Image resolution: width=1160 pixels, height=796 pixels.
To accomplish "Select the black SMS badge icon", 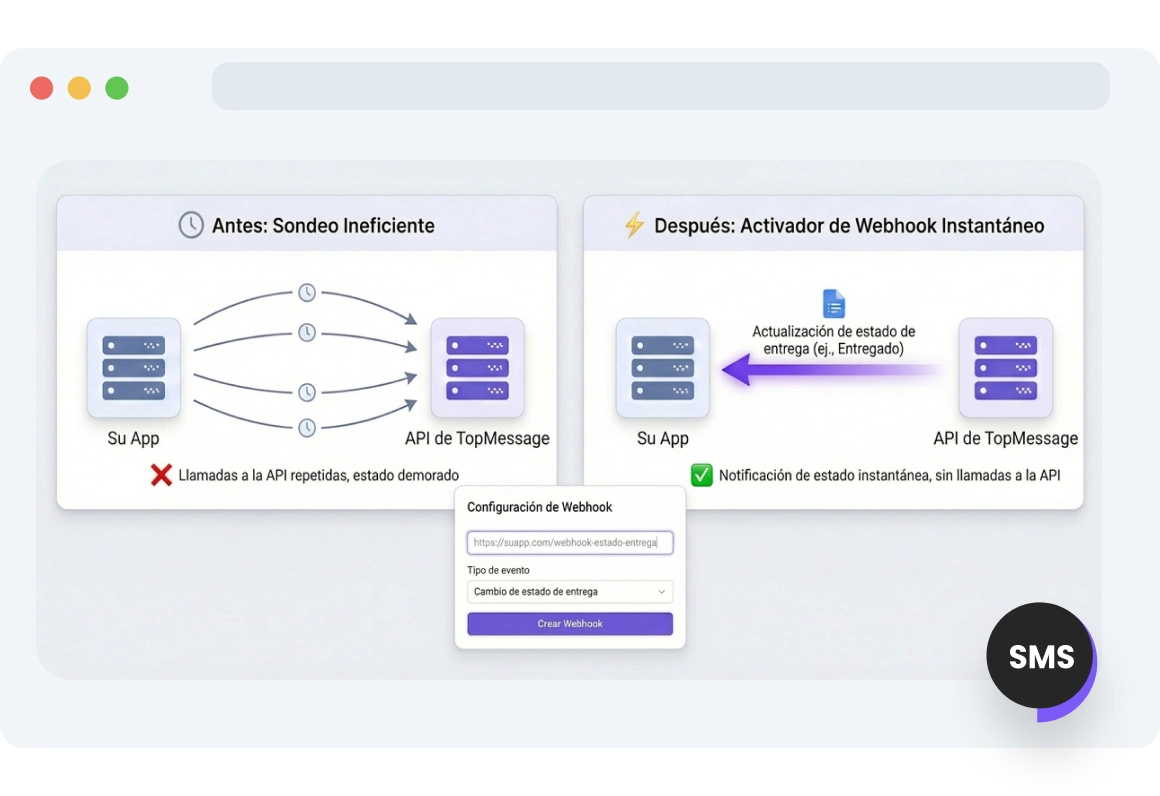I will pyautogui.click(x=1040, y=656).
